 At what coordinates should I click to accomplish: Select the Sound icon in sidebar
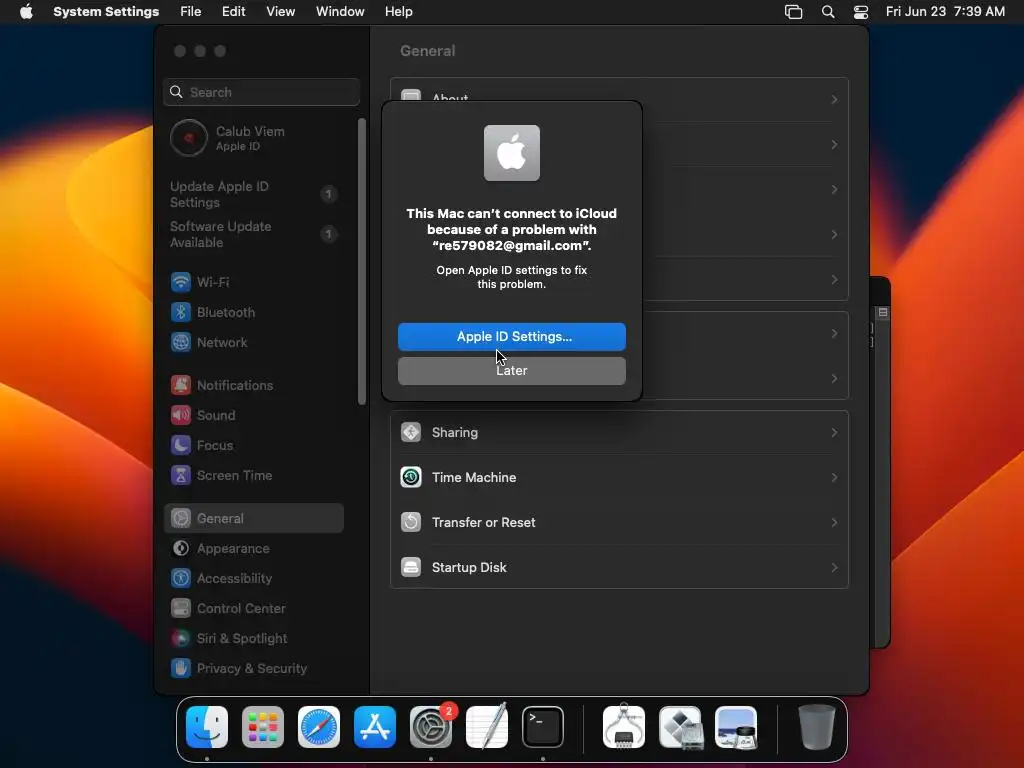(181, 415)
